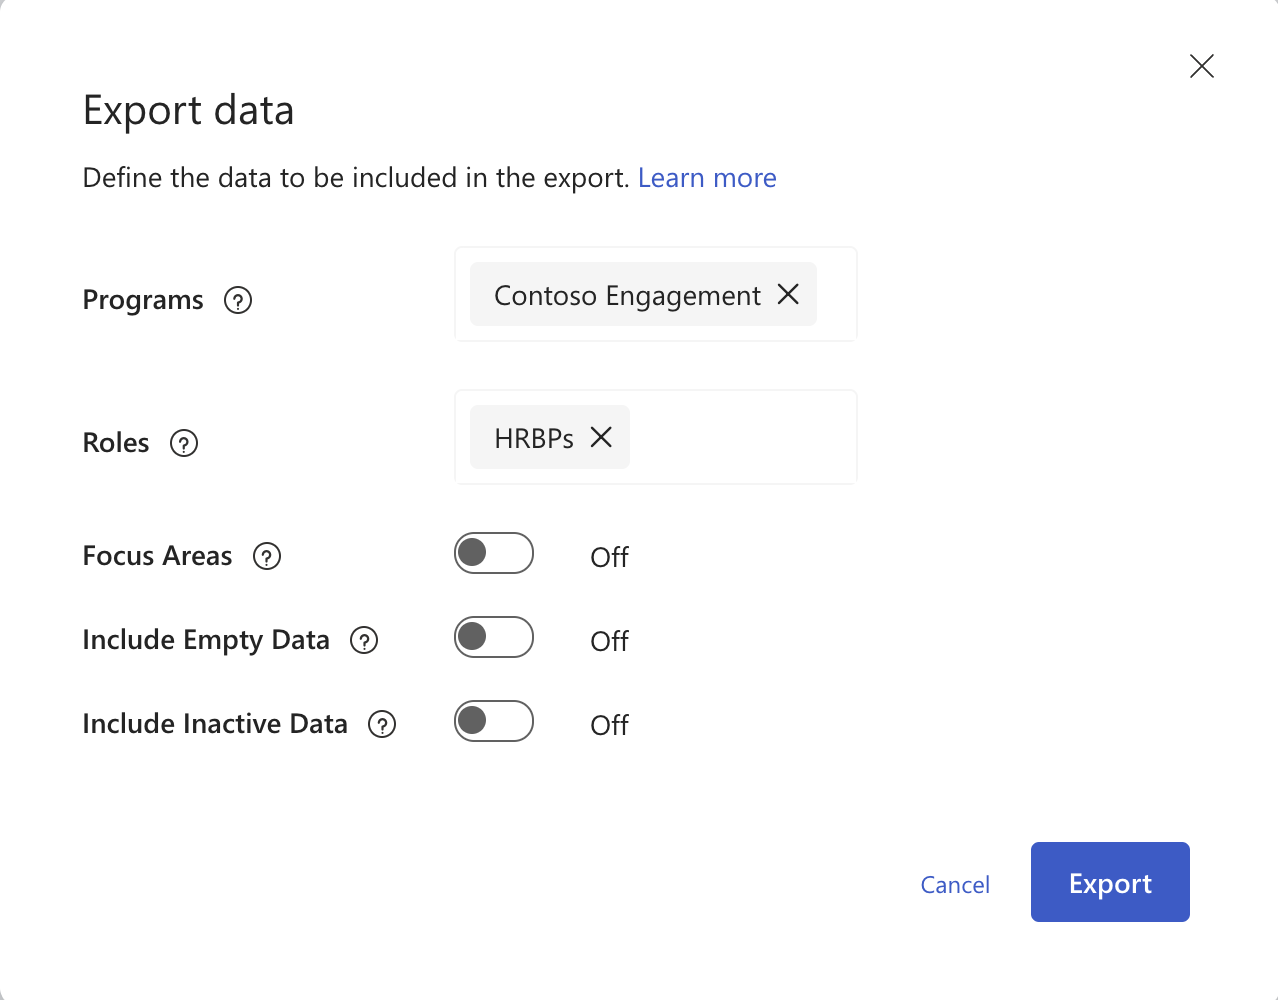Viewport: 1278px width, 1000px height.
Task: Remove the HRBPs role chip
Action: click(x=600, y=437)
